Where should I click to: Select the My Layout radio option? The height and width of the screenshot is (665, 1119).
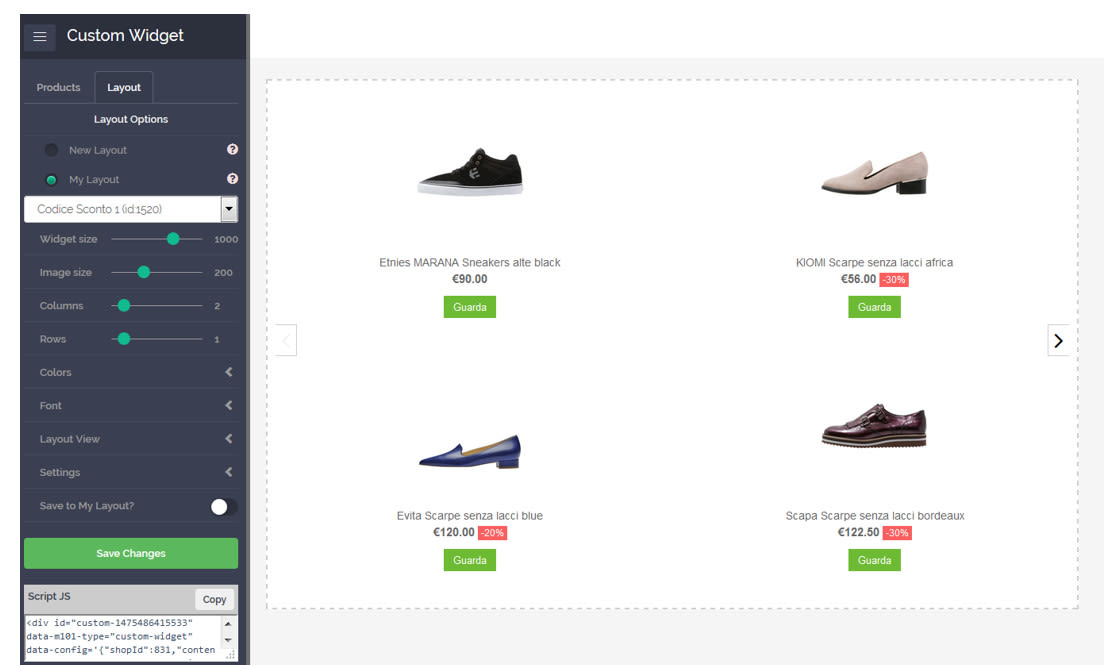coord(51,180)
